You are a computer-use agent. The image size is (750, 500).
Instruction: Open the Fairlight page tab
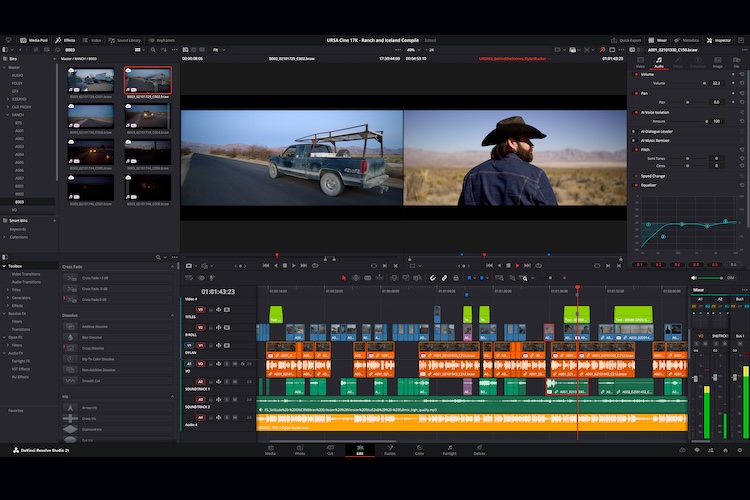point(450,450)
